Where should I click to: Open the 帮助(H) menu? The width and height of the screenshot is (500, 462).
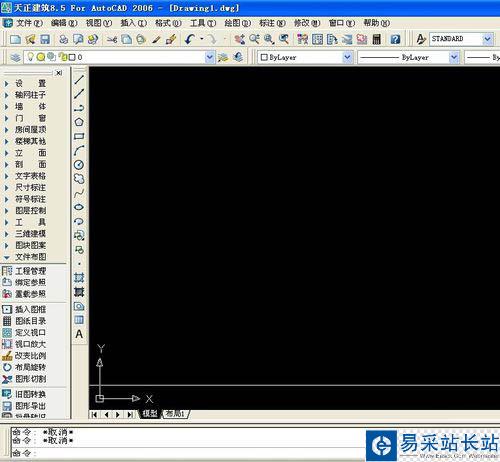[376, 23]
